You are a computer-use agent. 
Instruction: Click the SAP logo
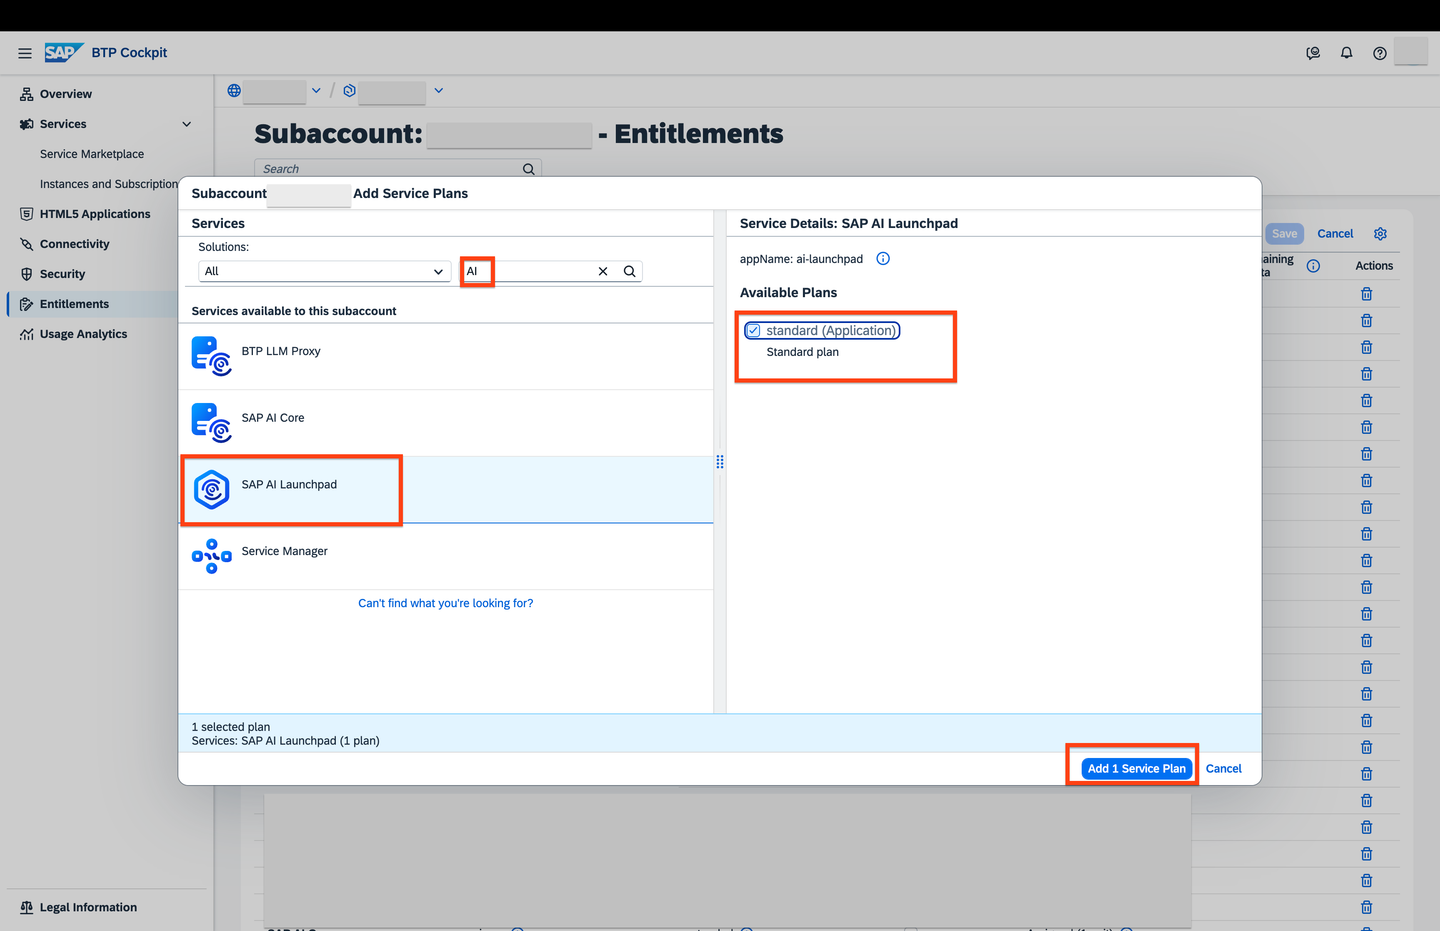pos(63,53)
